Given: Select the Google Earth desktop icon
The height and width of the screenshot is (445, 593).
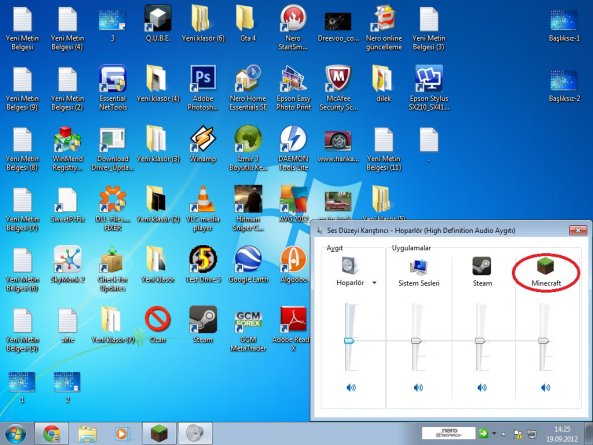Looking at the screenshot, I should pyautogui.click(x=248, y=259).
